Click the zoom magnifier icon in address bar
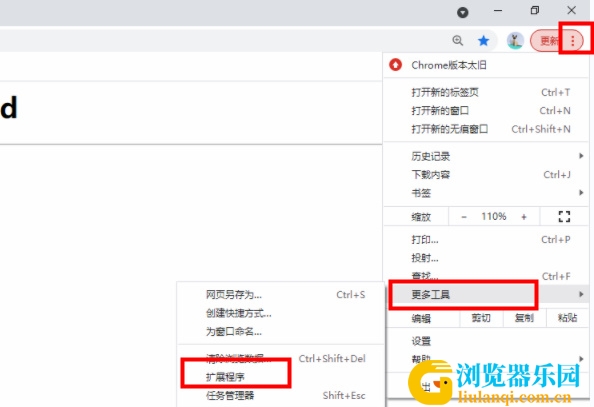 click(458, 40)
